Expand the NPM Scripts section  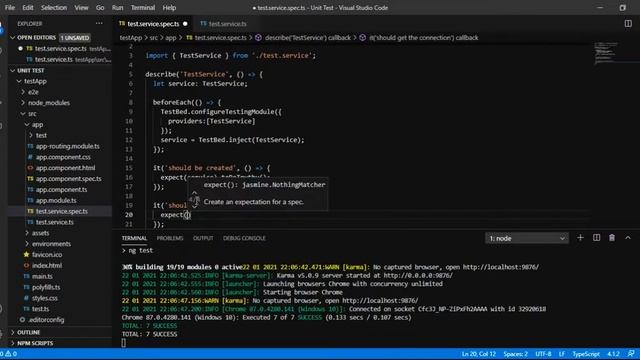coord(60,343)
